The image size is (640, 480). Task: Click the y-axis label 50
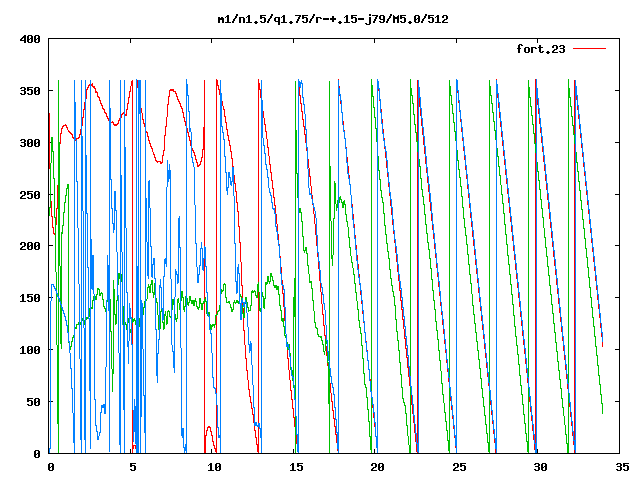[33, 402]
